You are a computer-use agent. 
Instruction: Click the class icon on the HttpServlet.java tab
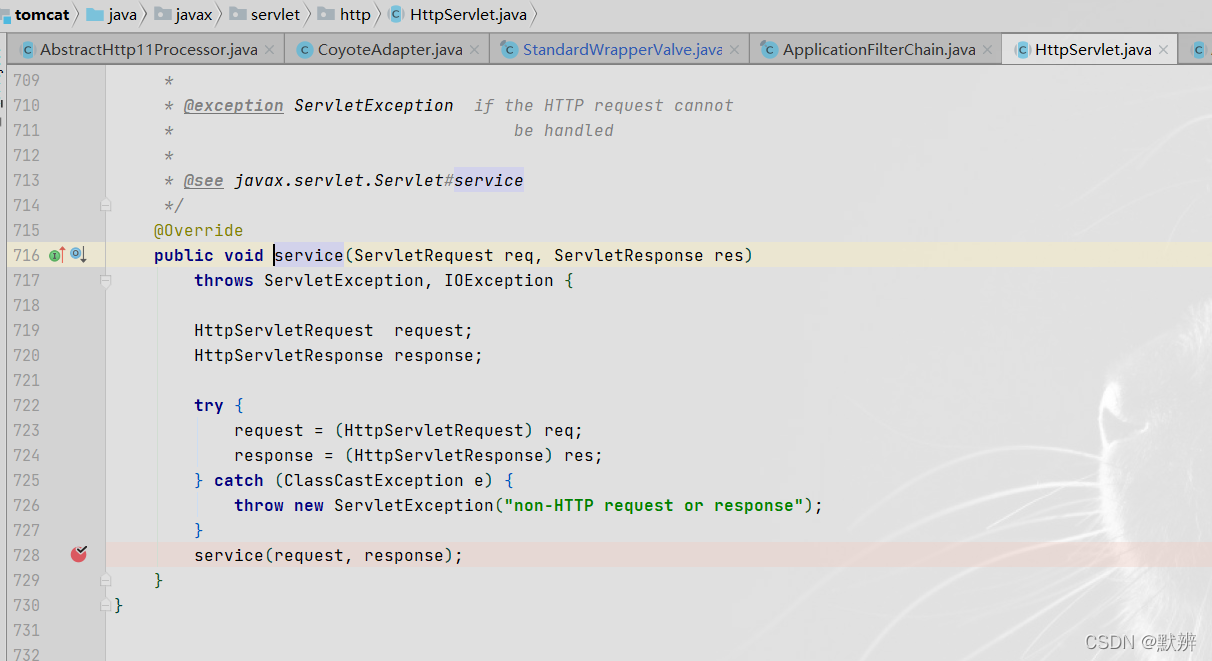(1022, 49)
